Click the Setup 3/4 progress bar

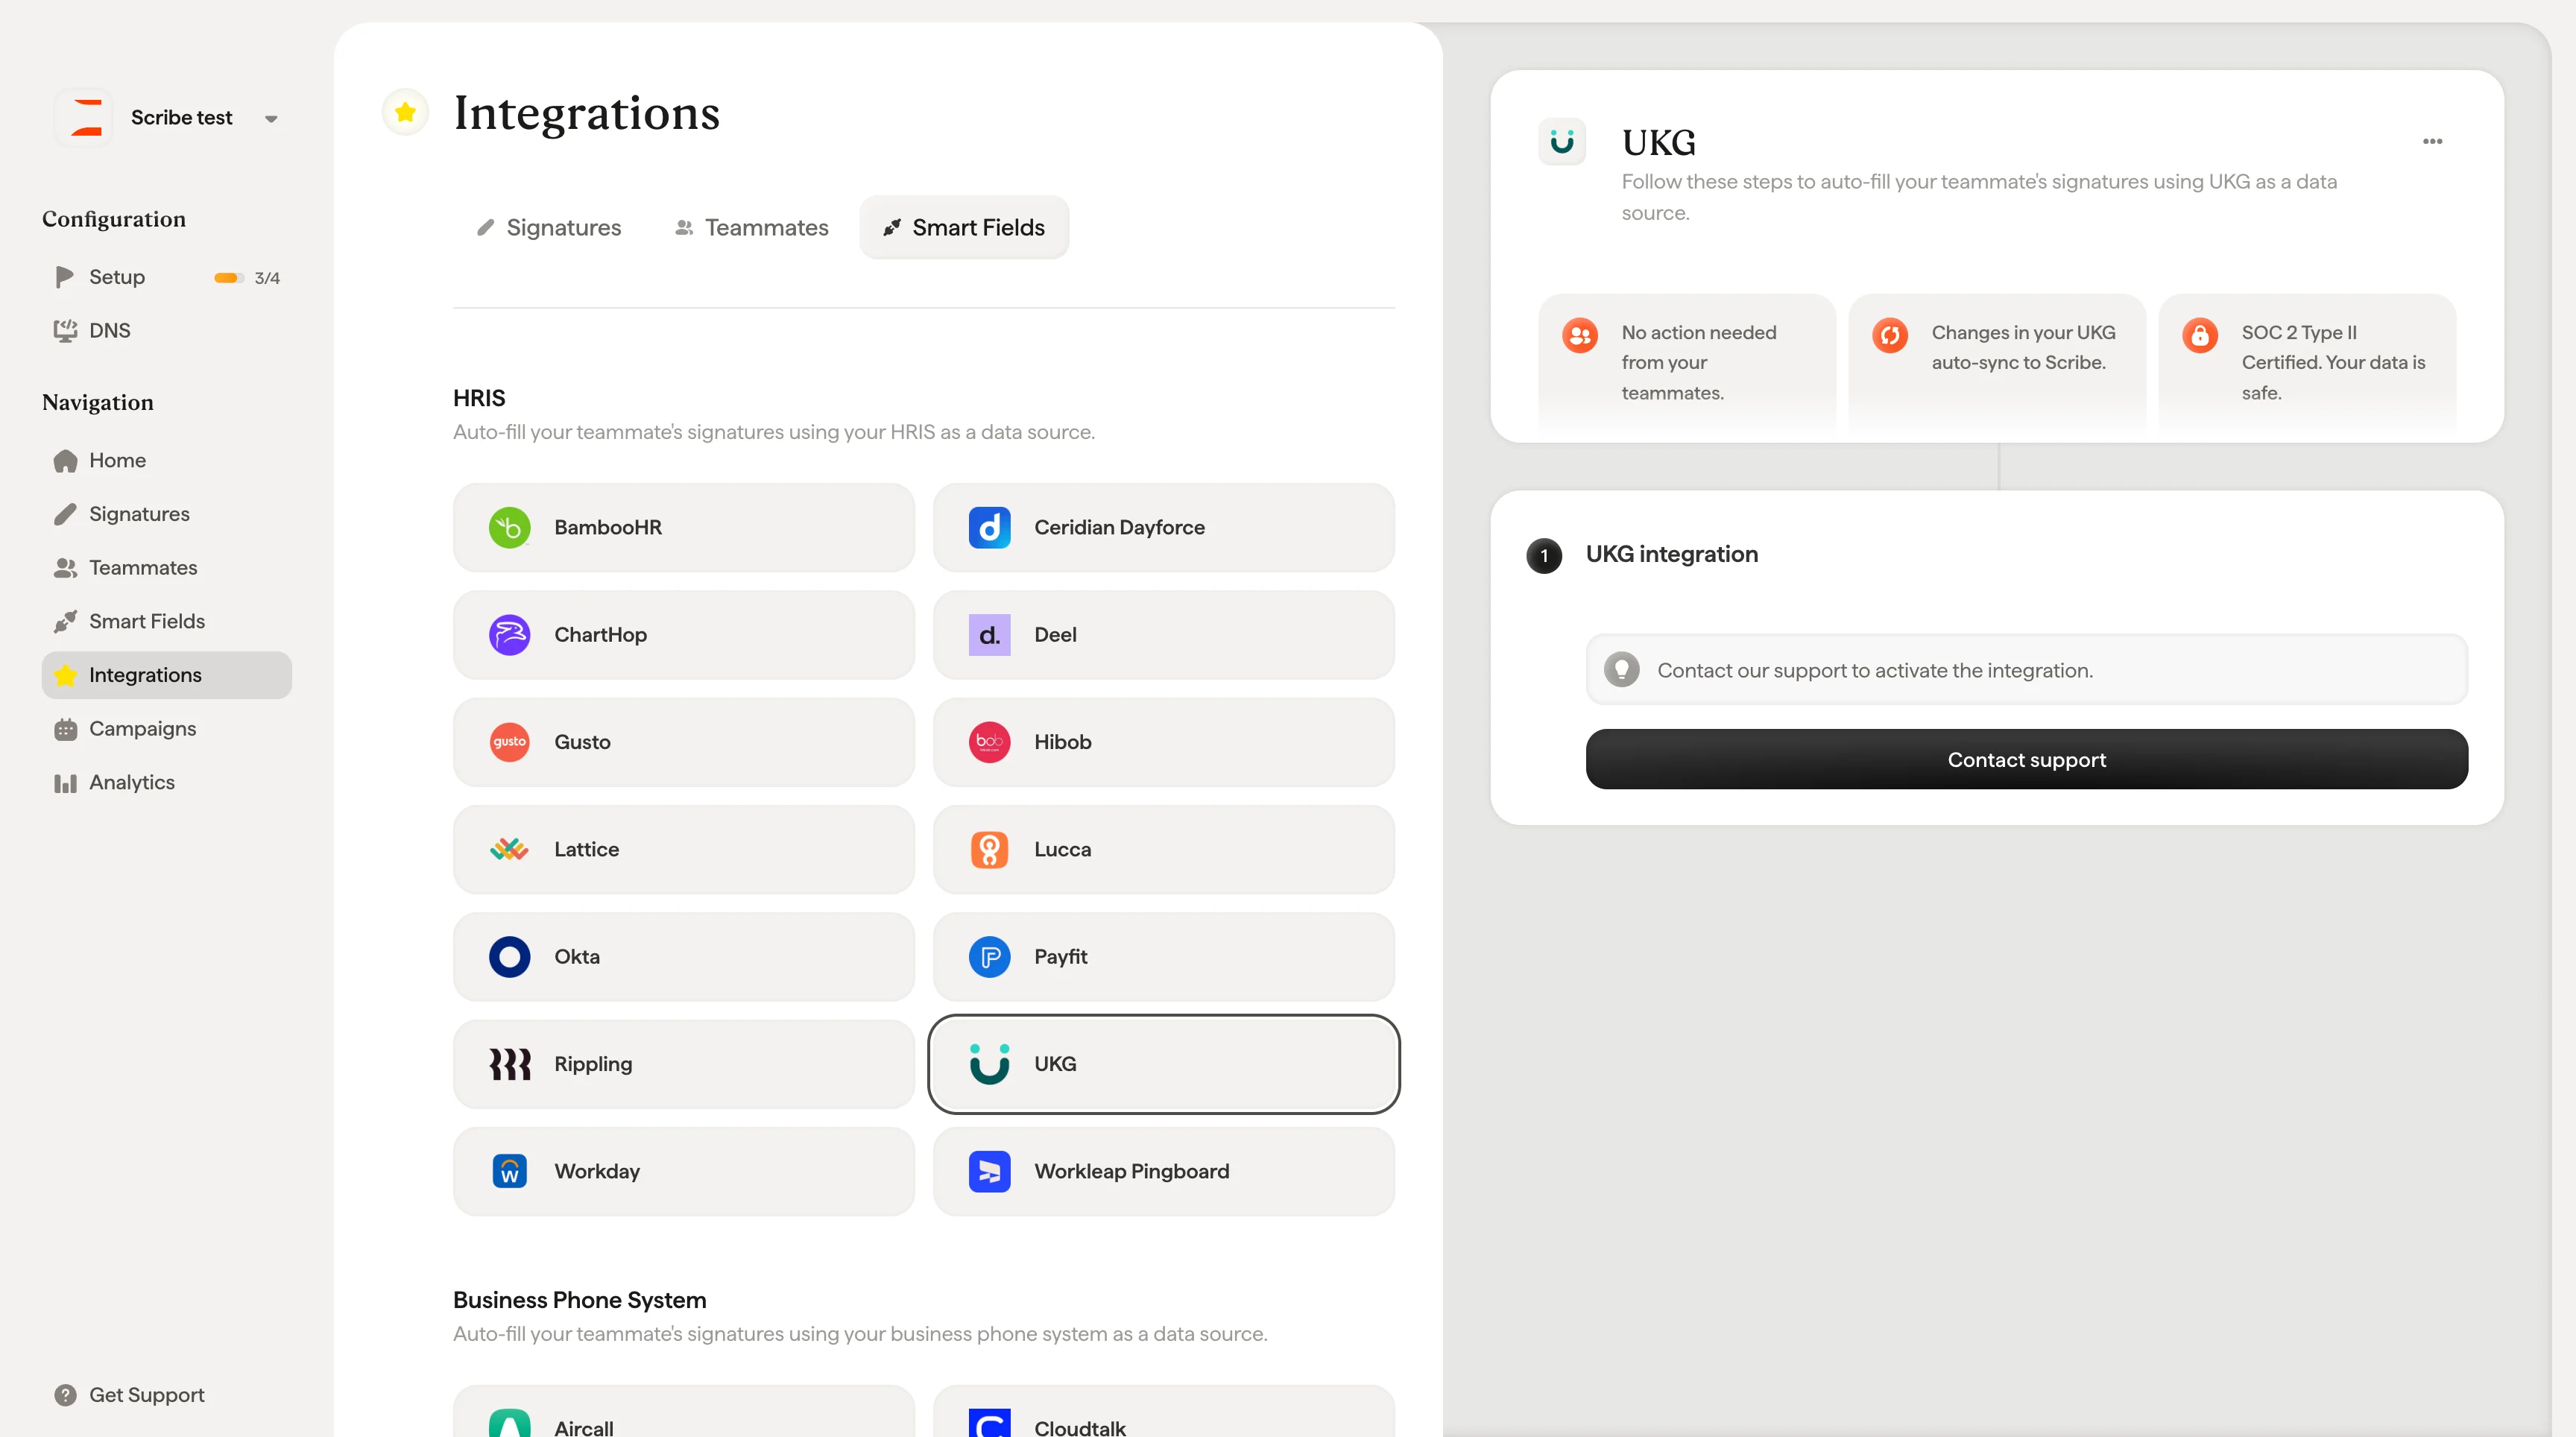click(x=229, y=278)
